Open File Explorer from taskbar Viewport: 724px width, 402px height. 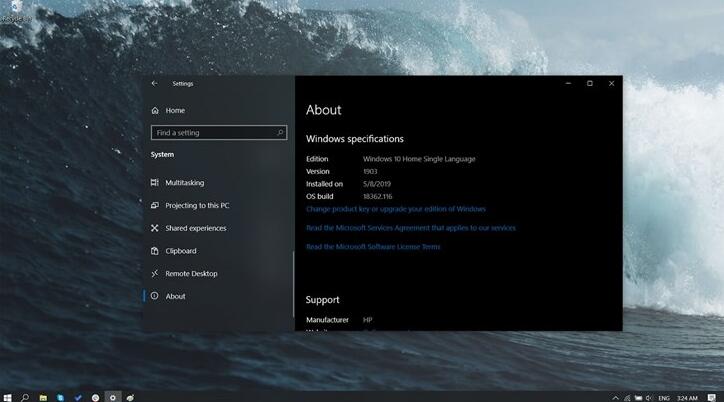pos(43,397)
